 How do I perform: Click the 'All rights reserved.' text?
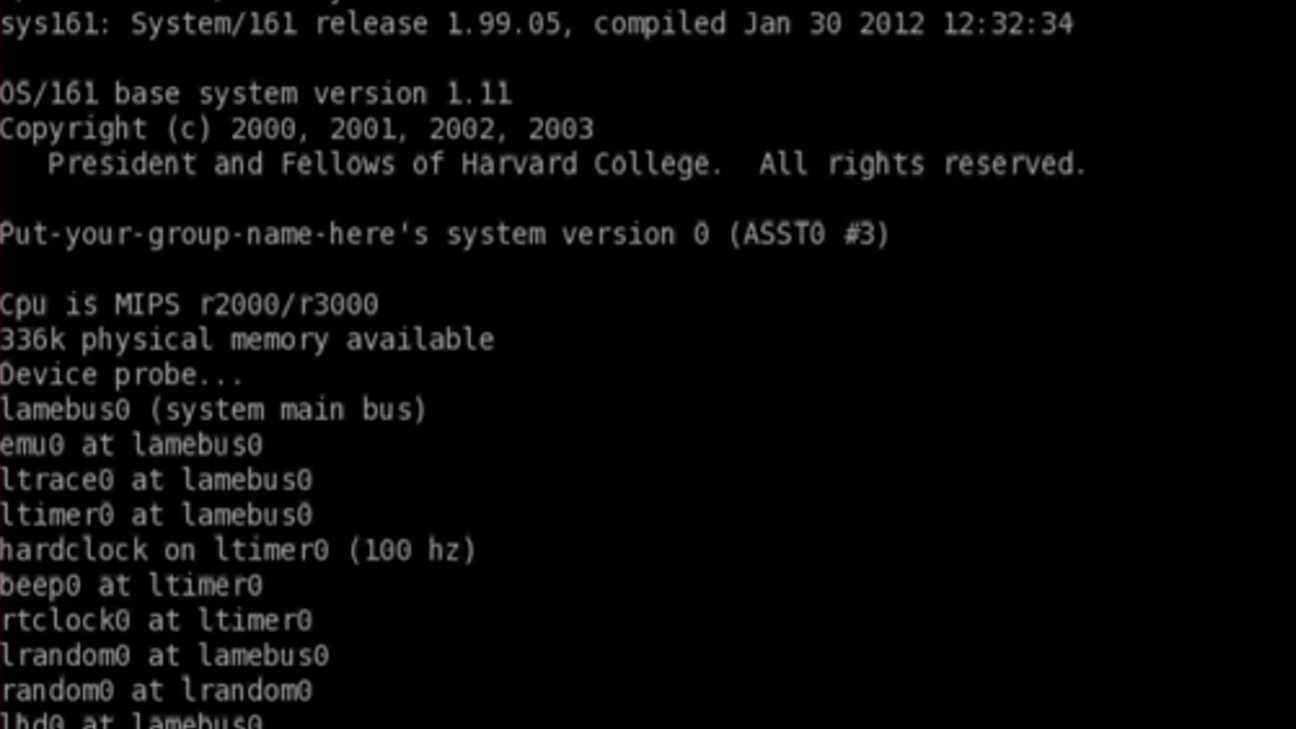coord(921,164)
